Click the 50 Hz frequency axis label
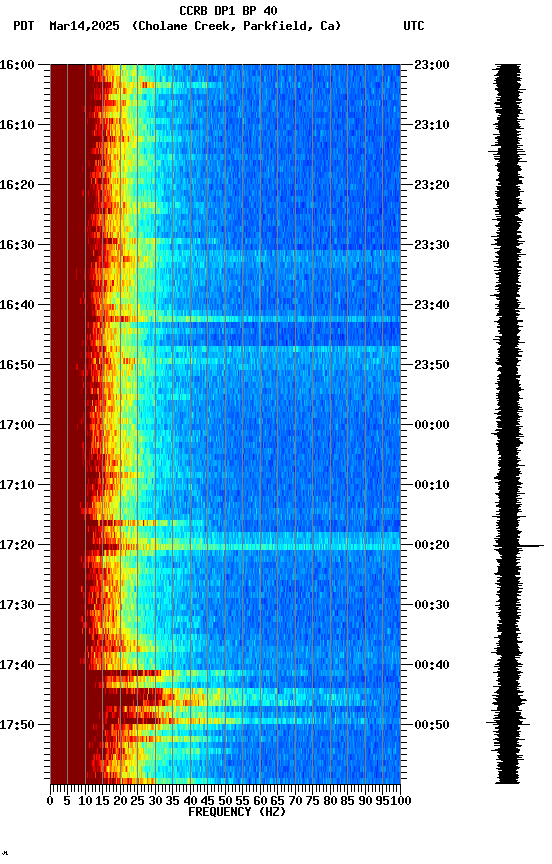 click(x=225, y=801)
